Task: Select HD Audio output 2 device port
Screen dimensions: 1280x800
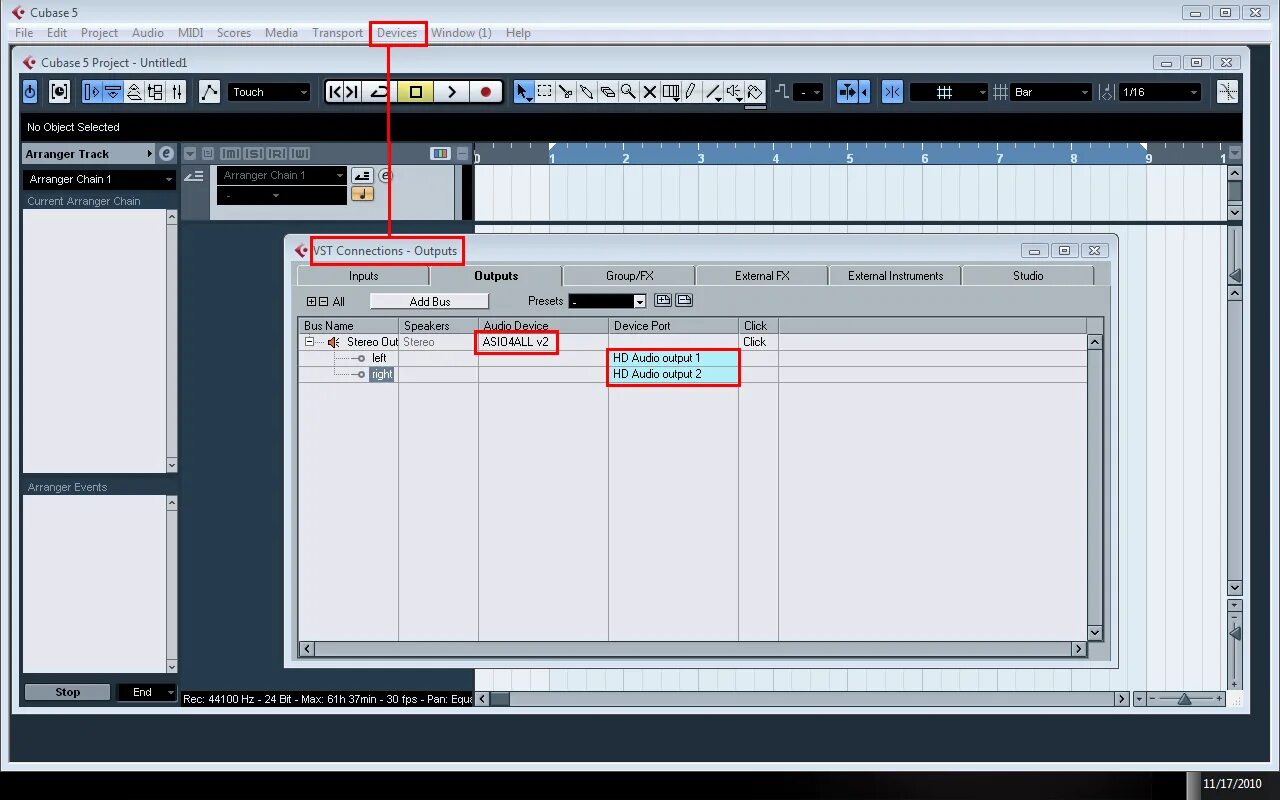Action: (x=673, y=374)
